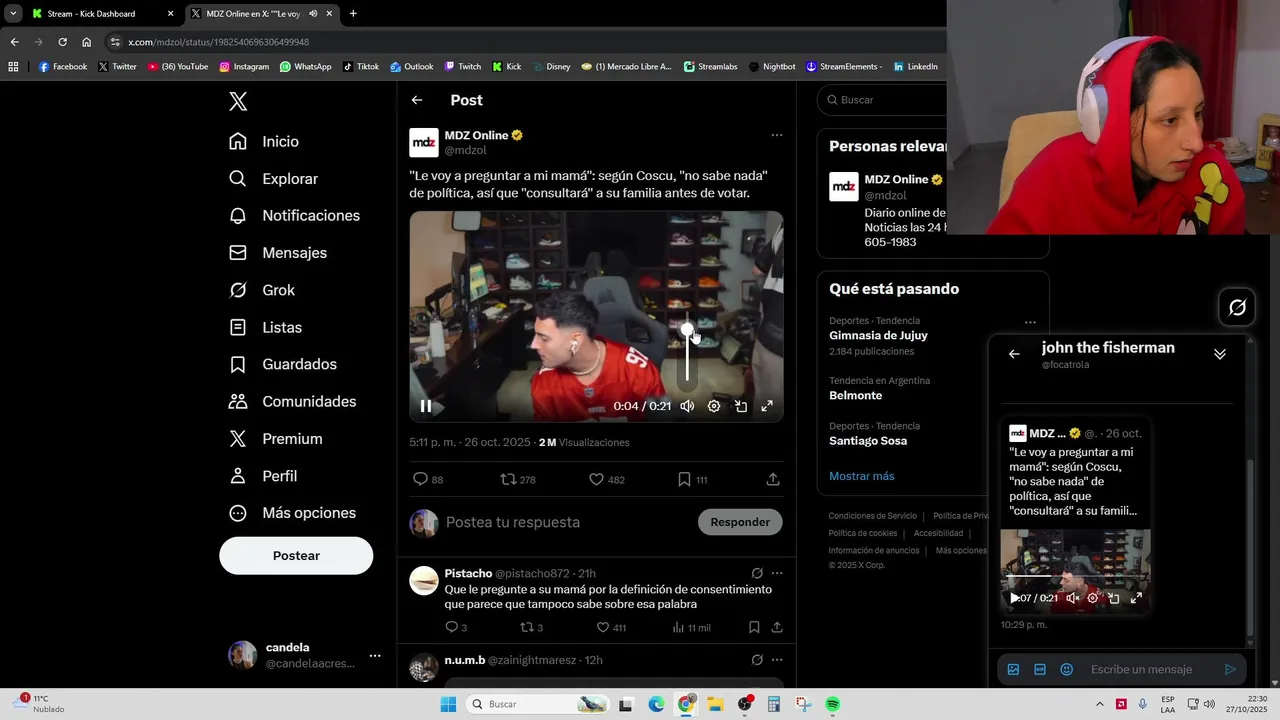Open the three-dot menu on the MDZ Online post
This screenshot has height=720, width=1280.
point(777,135)
